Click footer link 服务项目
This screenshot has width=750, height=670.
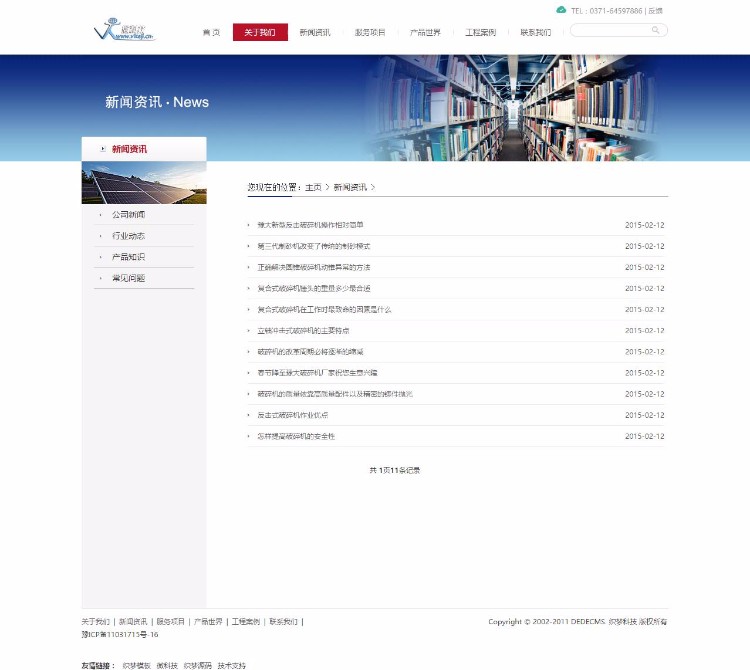click(171, 622)
